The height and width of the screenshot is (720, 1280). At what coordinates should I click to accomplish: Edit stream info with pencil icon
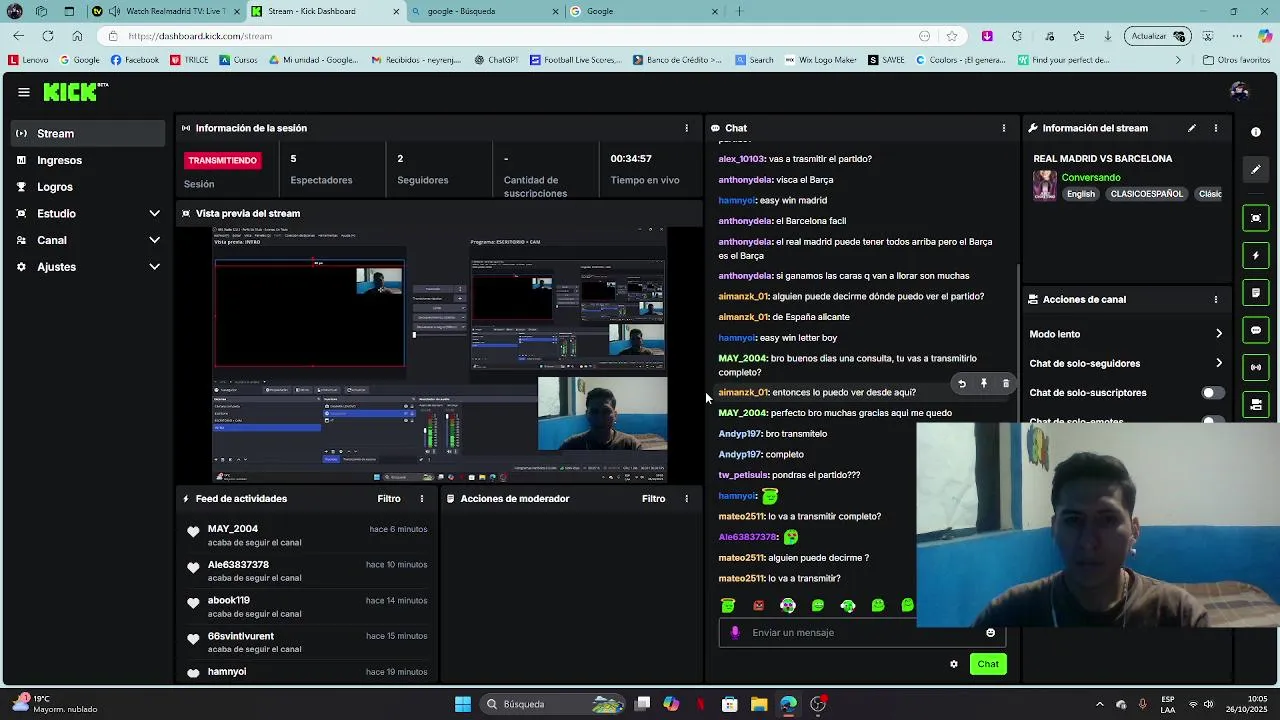(1191, 128)
